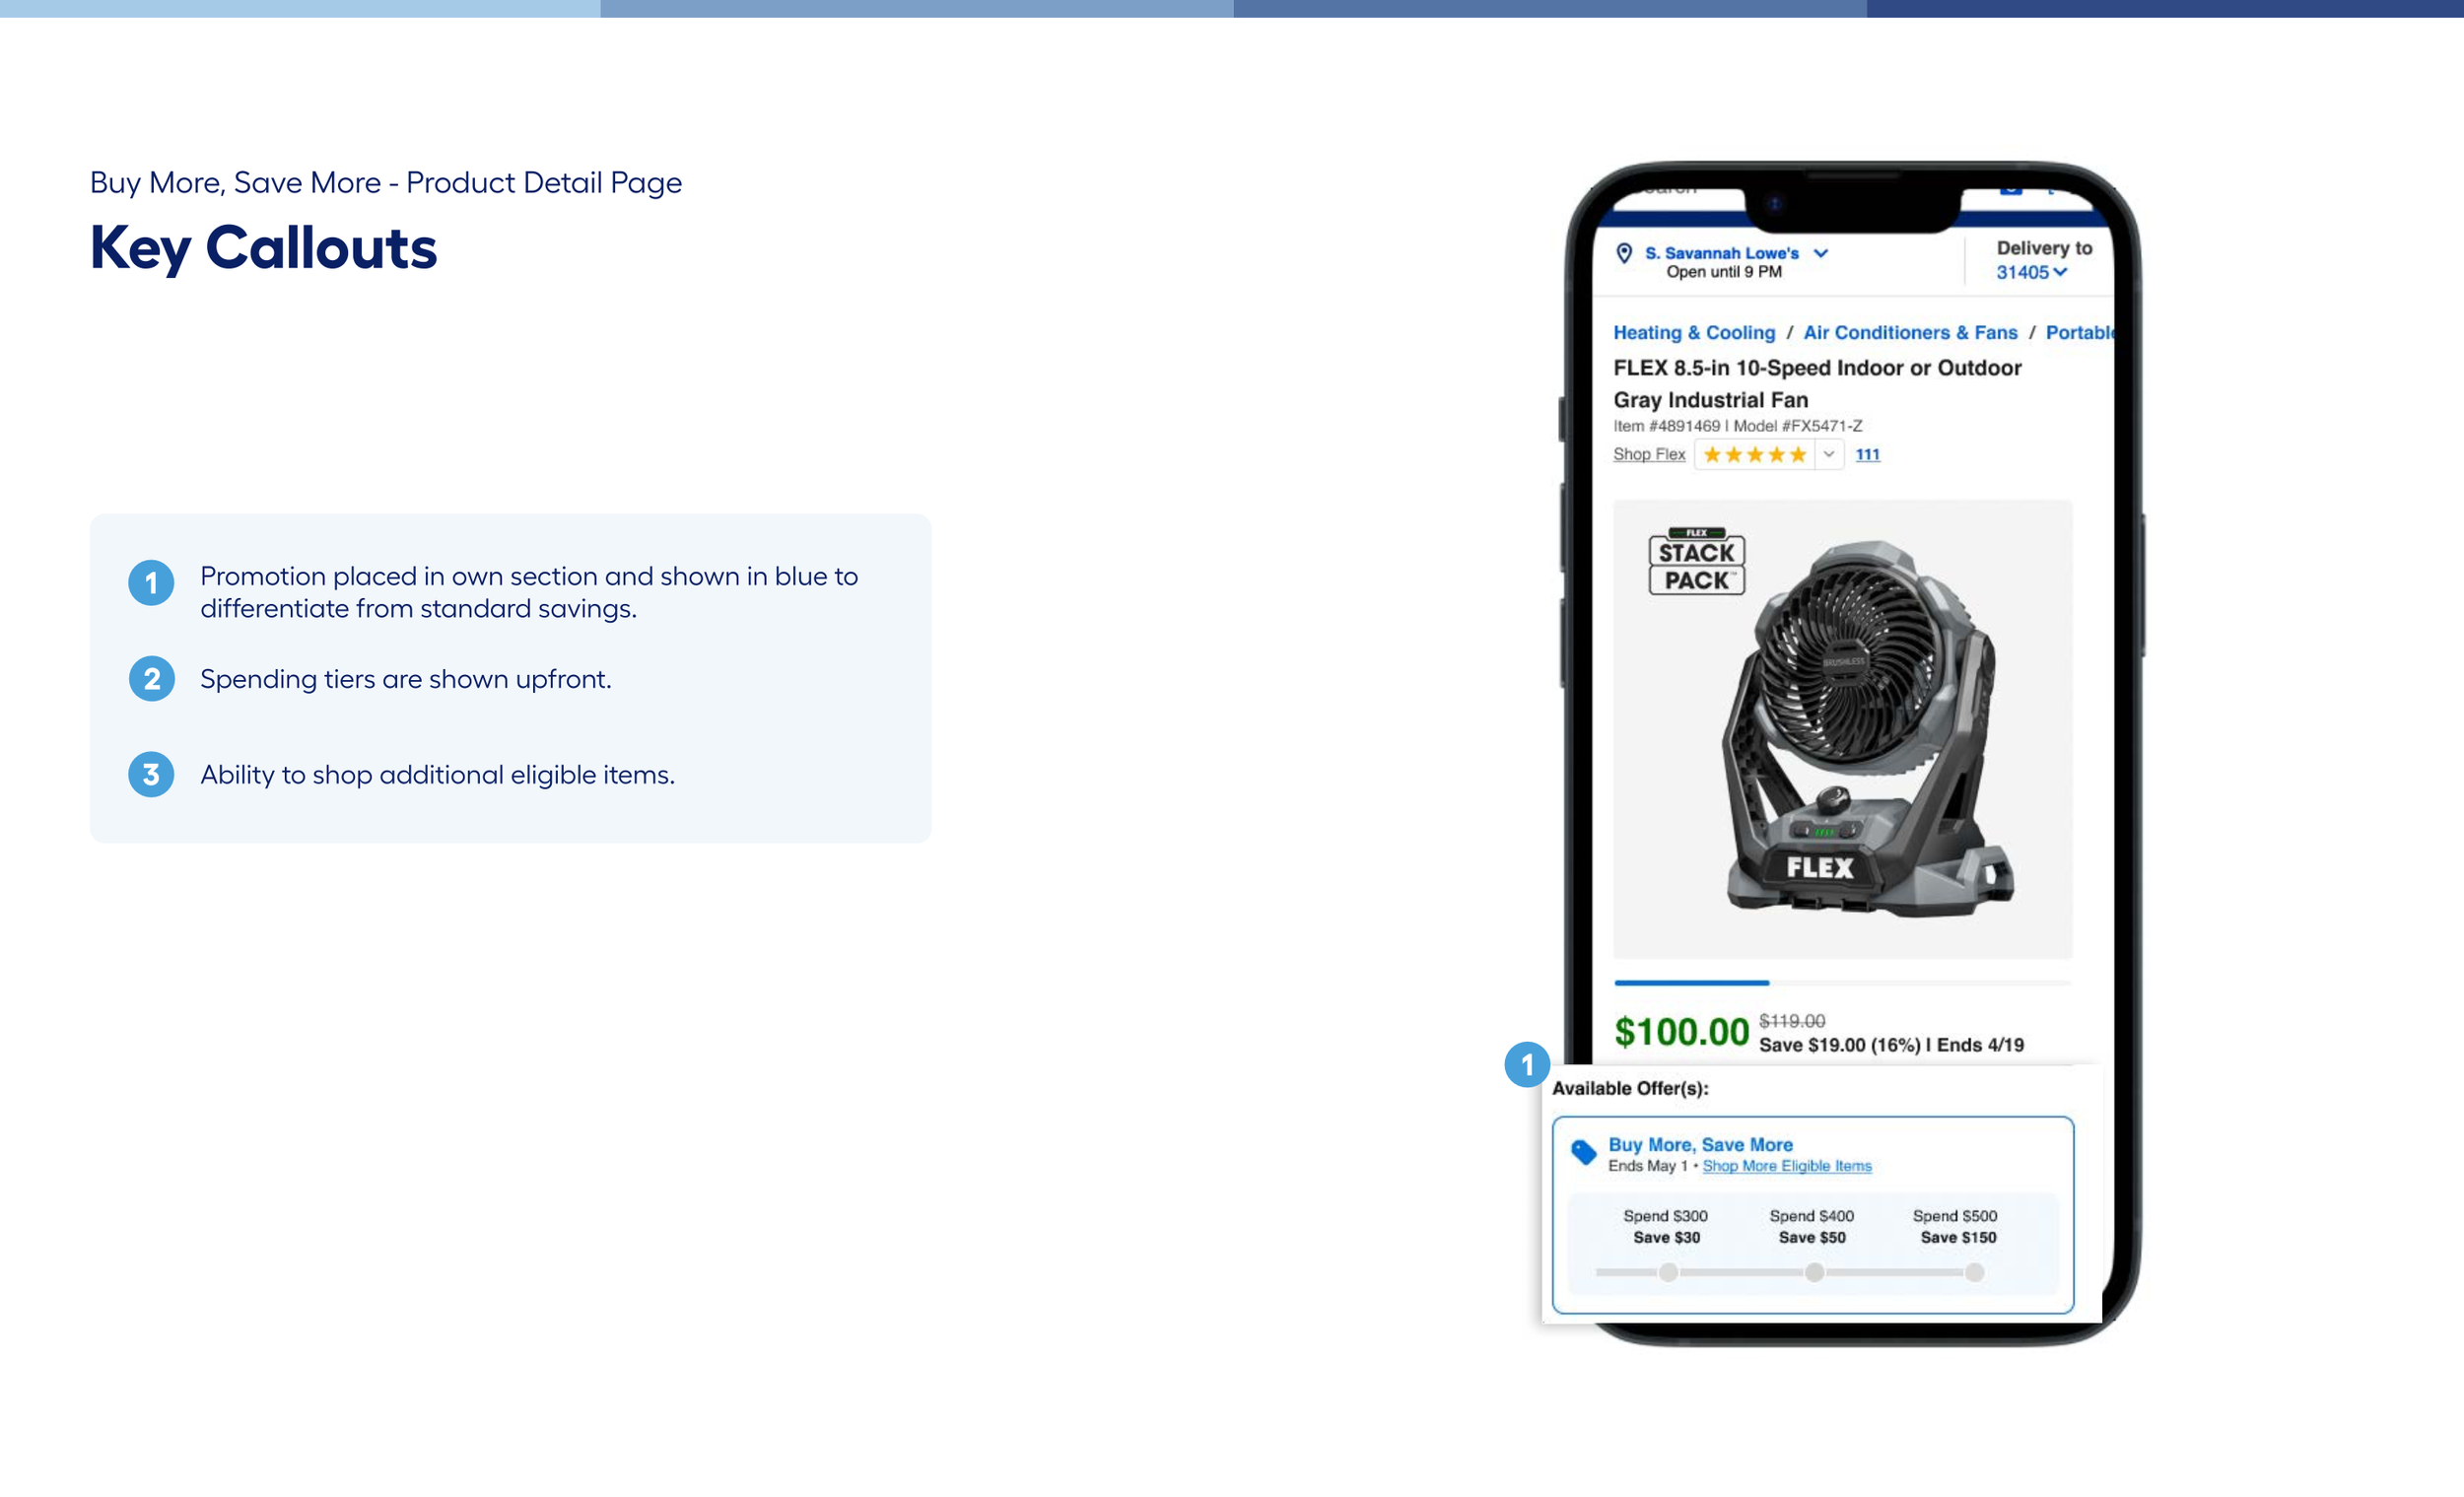This screenshot has height=1497, width=2464.
Task: Click 'Ends May 1' offer expiry text
Action: pos(1647,1166)
